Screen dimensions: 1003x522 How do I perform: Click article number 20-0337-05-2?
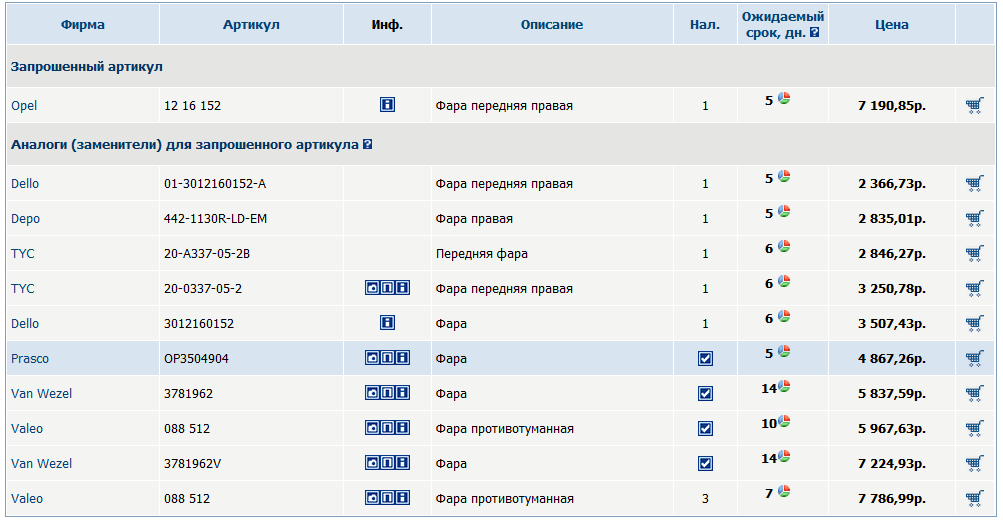tap(203, 289)
